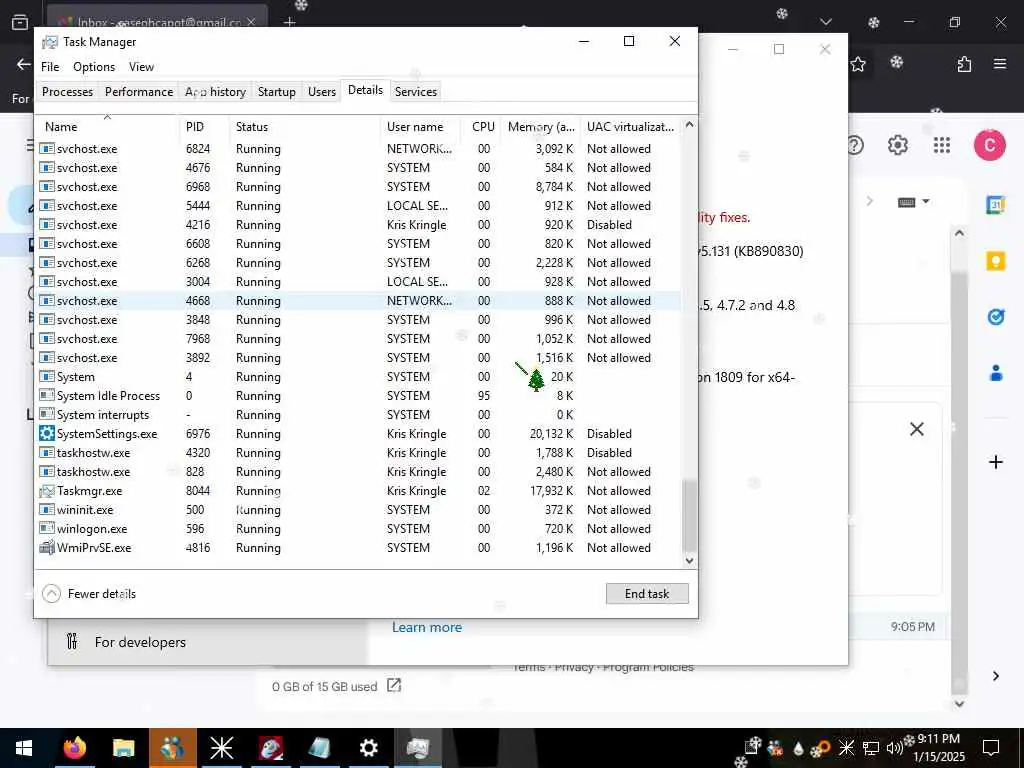The image size is (1024, 768).
Task: Click the End task button
Action: tap(647, 593)
